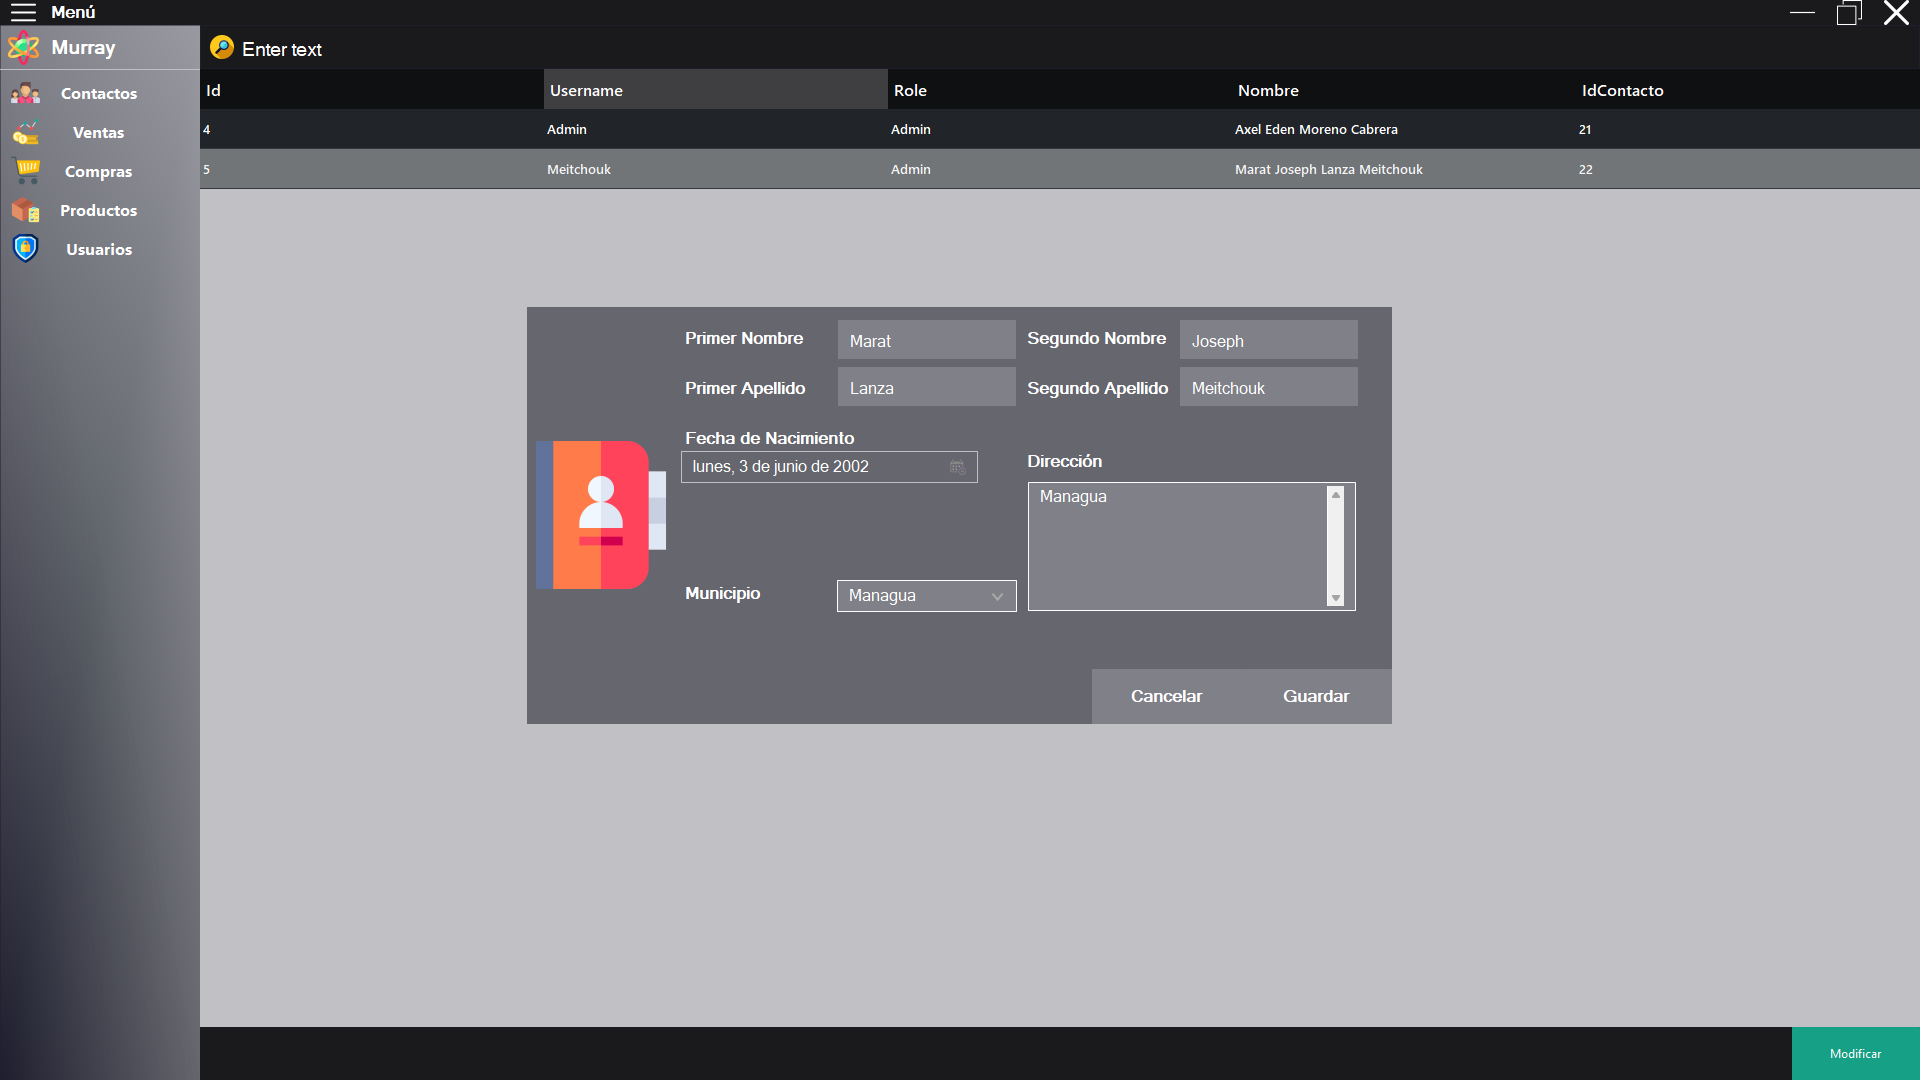This screenshot has height=1080, width=1920.
Task: Click the Segundo Apellido input field
Action: (x=1268, y=387)
